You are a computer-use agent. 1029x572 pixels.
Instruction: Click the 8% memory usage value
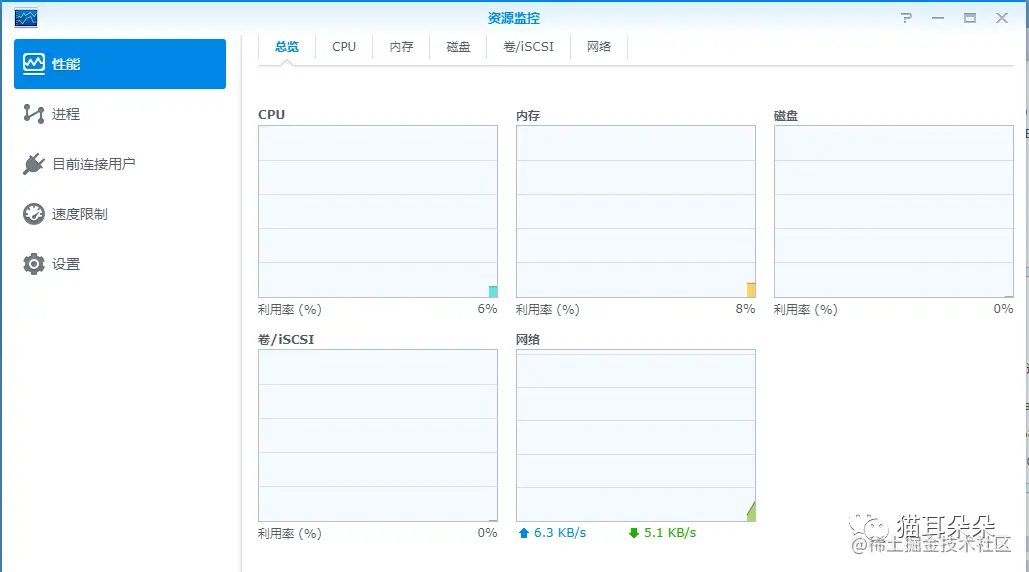pyautogui.click(x=745, y=309)
